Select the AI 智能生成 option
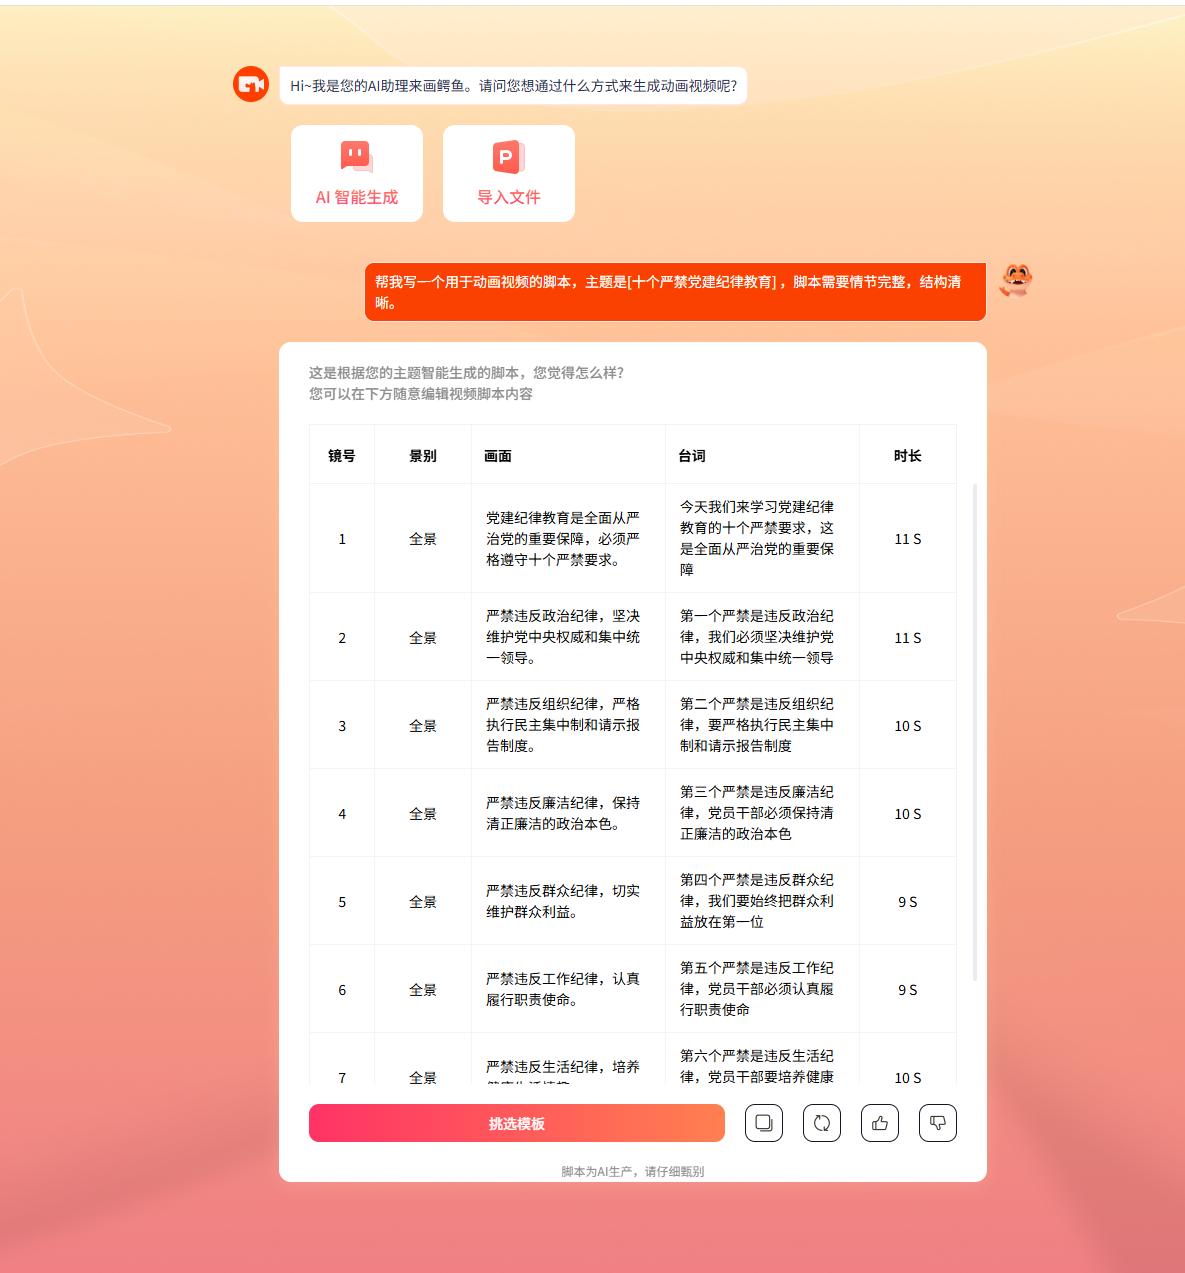Viewport: 1185px width, 1273px height. pyautogui.click(x=356, y=173)
